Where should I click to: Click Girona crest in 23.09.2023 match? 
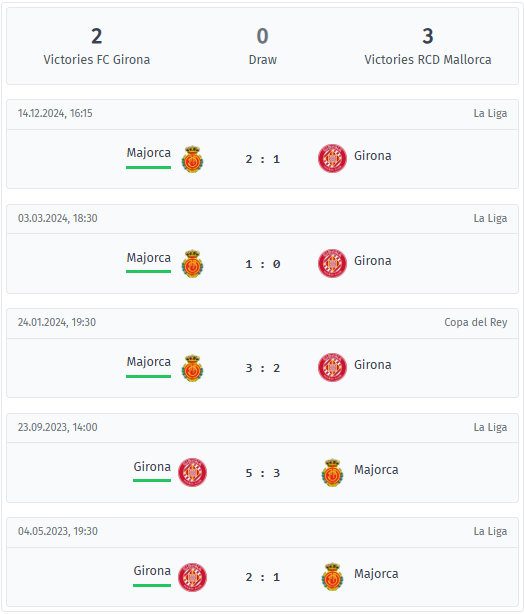pyautogui.click(x=192, y=472)
